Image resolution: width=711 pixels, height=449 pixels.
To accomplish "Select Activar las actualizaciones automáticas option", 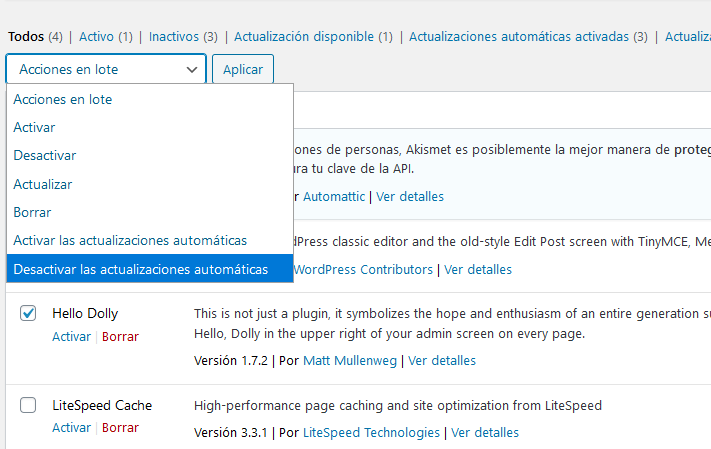I will pos(130,241).
